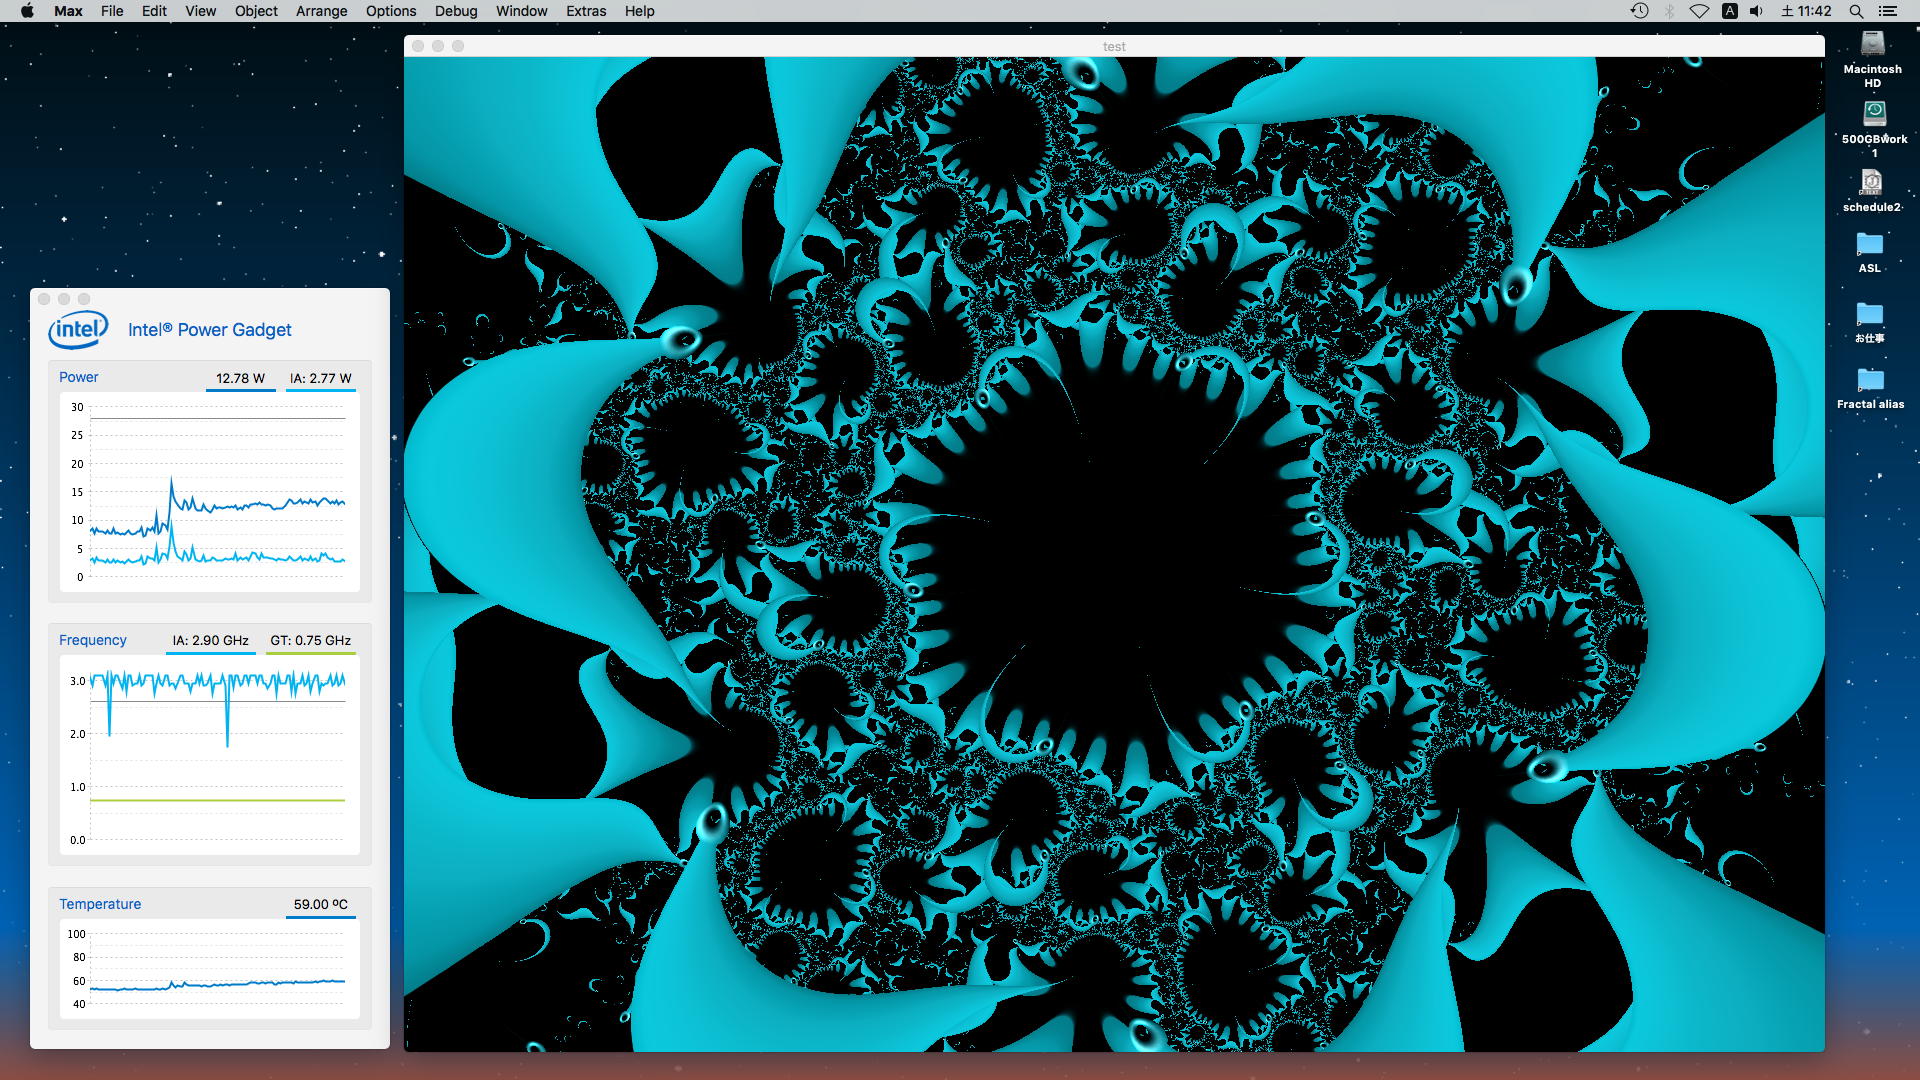Screen dimensions: 1920x1080
Task: Open the Apple menu
Action: point(27,11)
